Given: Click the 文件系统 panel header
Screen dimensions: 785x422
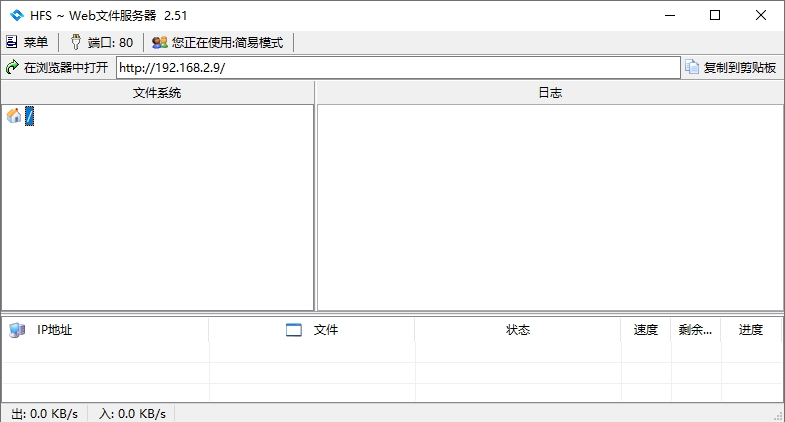Looking at the screenshot, I should tap(157, 93).
